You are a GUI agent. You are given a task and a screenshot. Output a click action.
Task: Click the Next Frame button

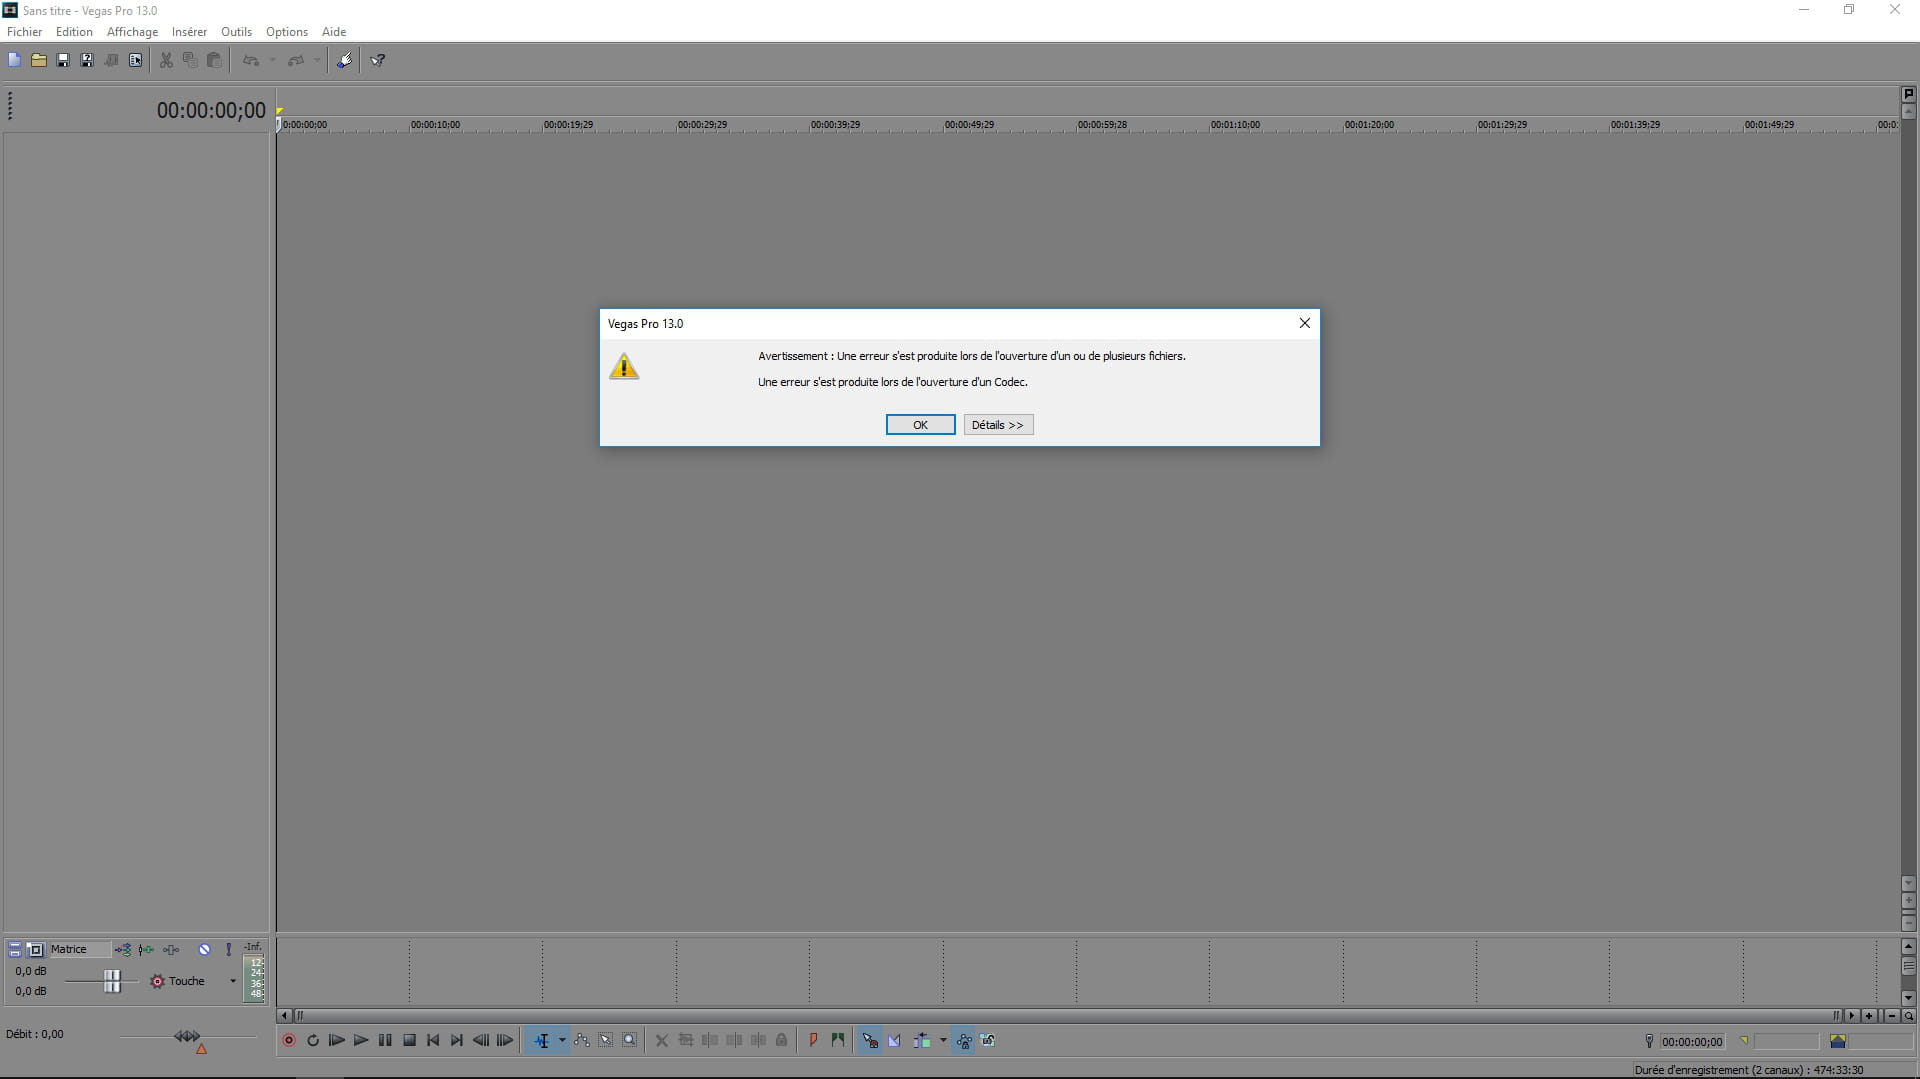(x=505, y=1040)
